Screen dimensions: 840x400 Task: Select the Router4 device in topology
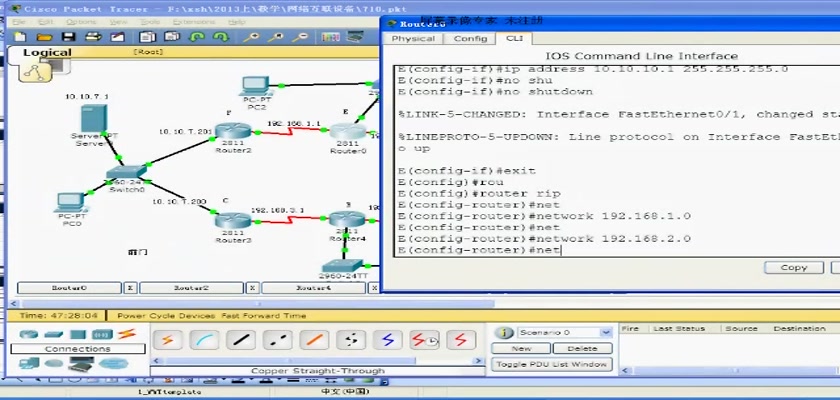click(347, 218)
